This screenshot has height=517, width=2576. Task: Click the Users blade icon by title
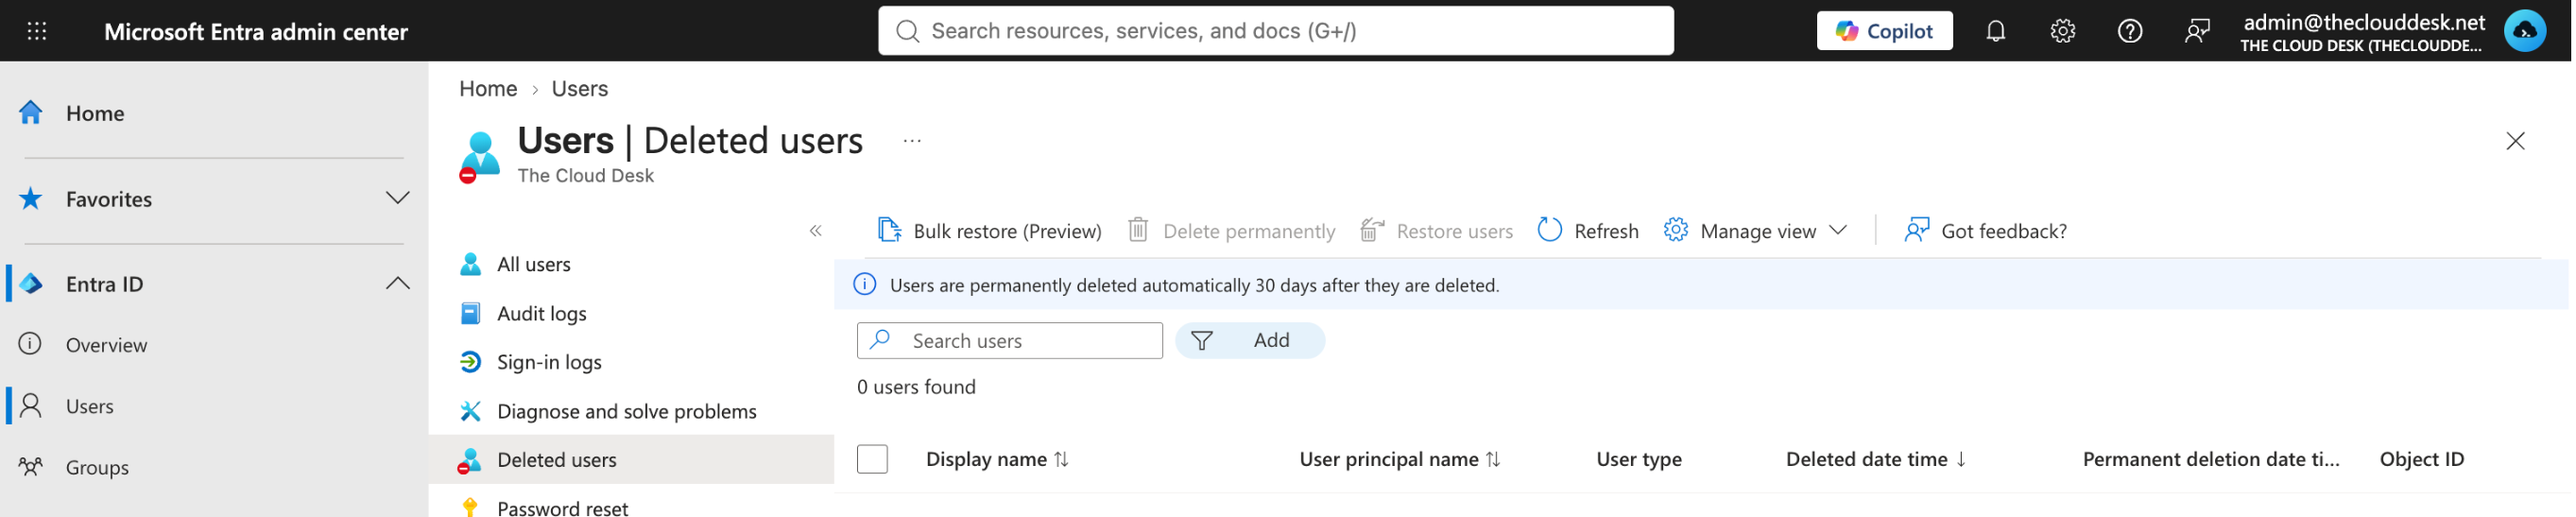point(479,157)
